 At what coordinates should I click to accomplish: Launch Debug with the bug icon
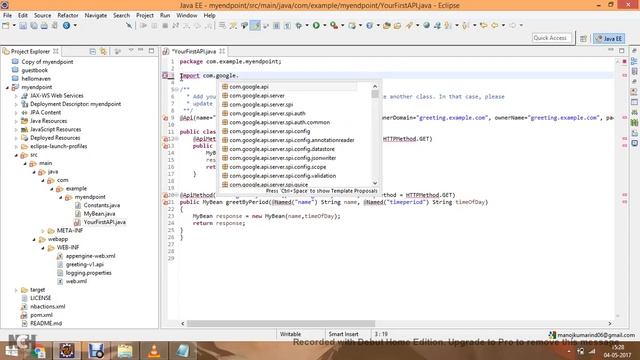click(x=299, y=25)
